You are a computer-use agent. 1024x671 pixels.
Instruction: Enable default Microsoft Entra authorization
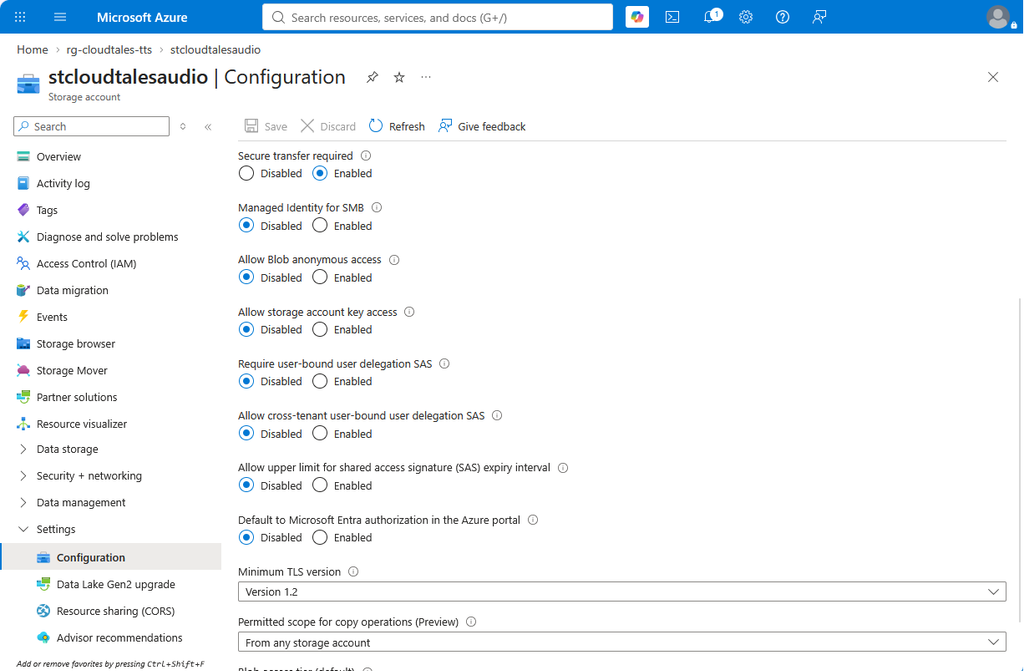pos(319,537)
